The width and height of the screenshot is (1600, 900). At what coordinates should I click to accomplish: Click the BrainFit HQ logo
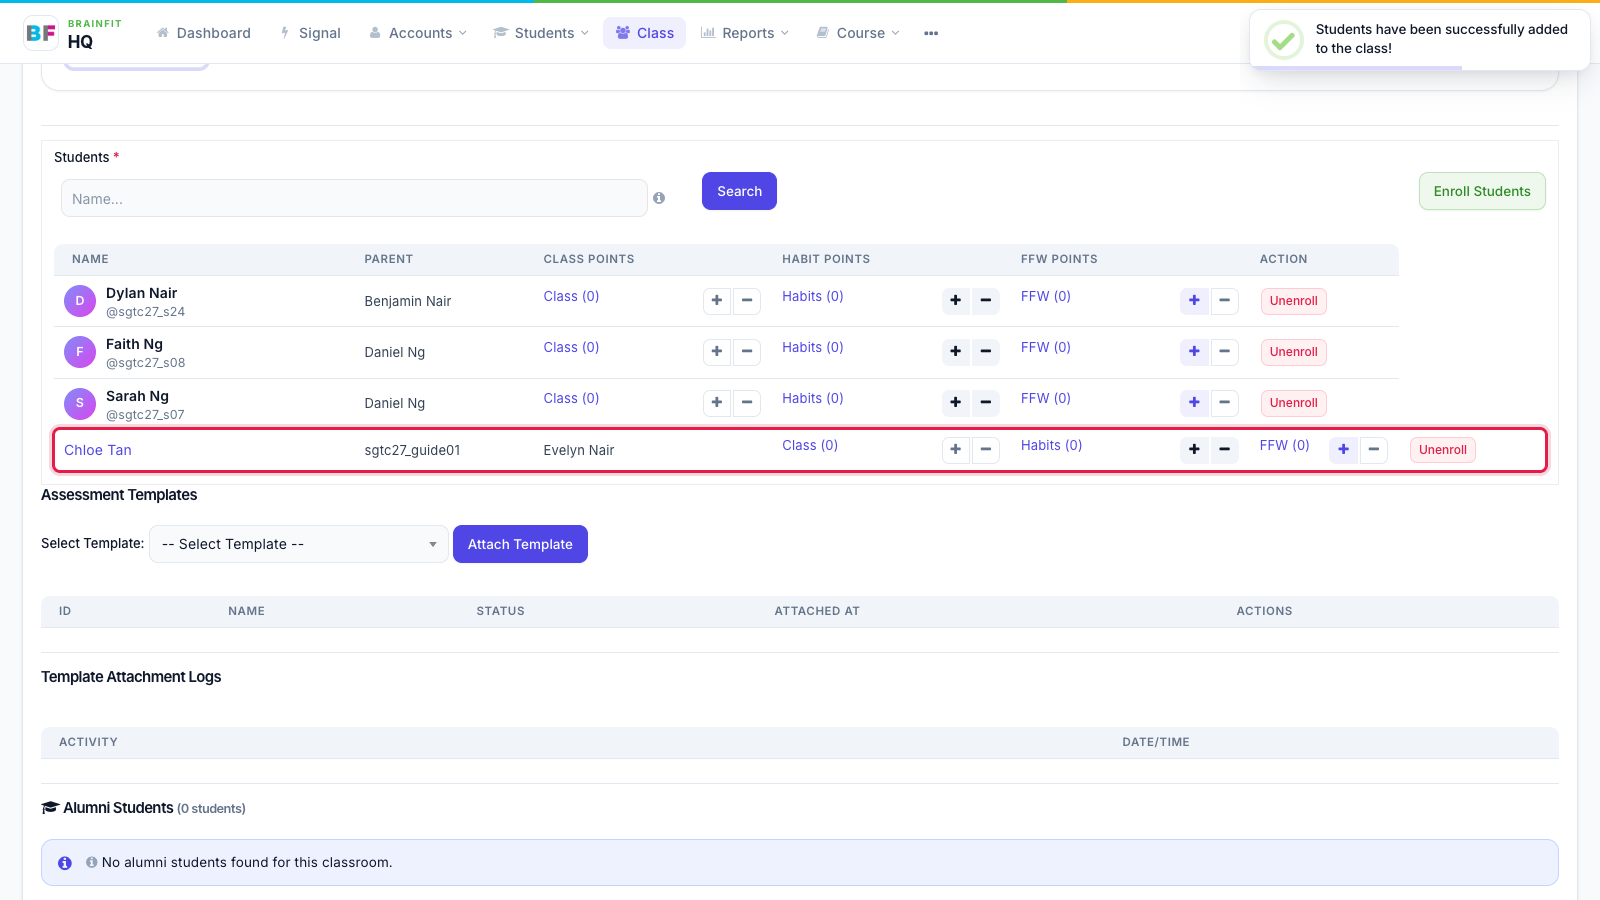click(73, 33)
